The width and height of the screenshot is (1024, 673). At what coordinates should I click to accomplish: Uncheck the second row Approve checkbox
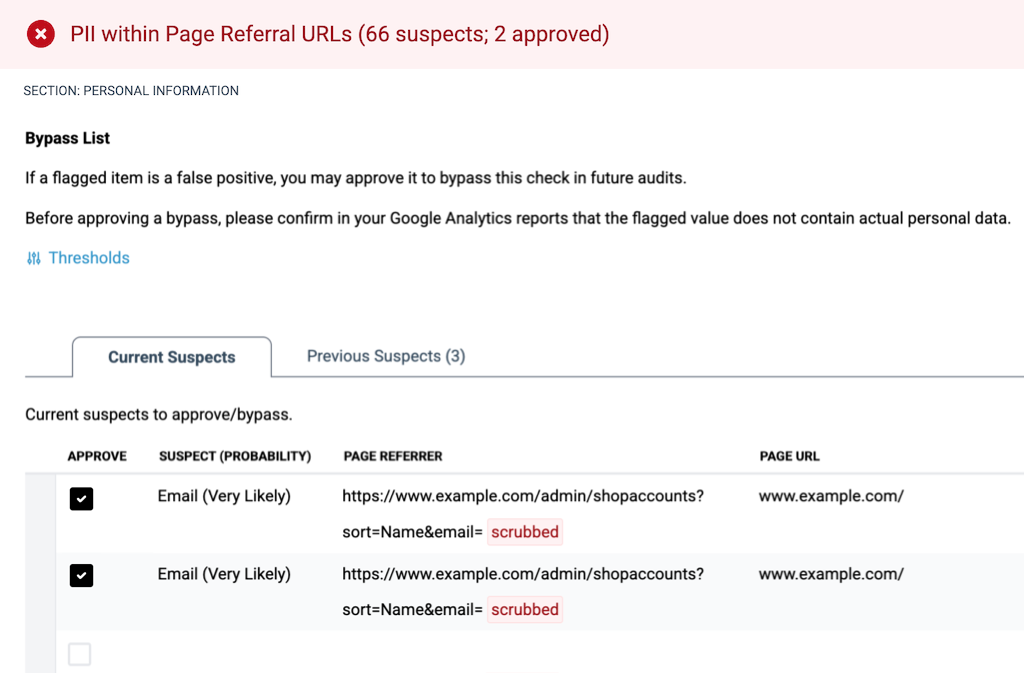[x=81, y=575]
